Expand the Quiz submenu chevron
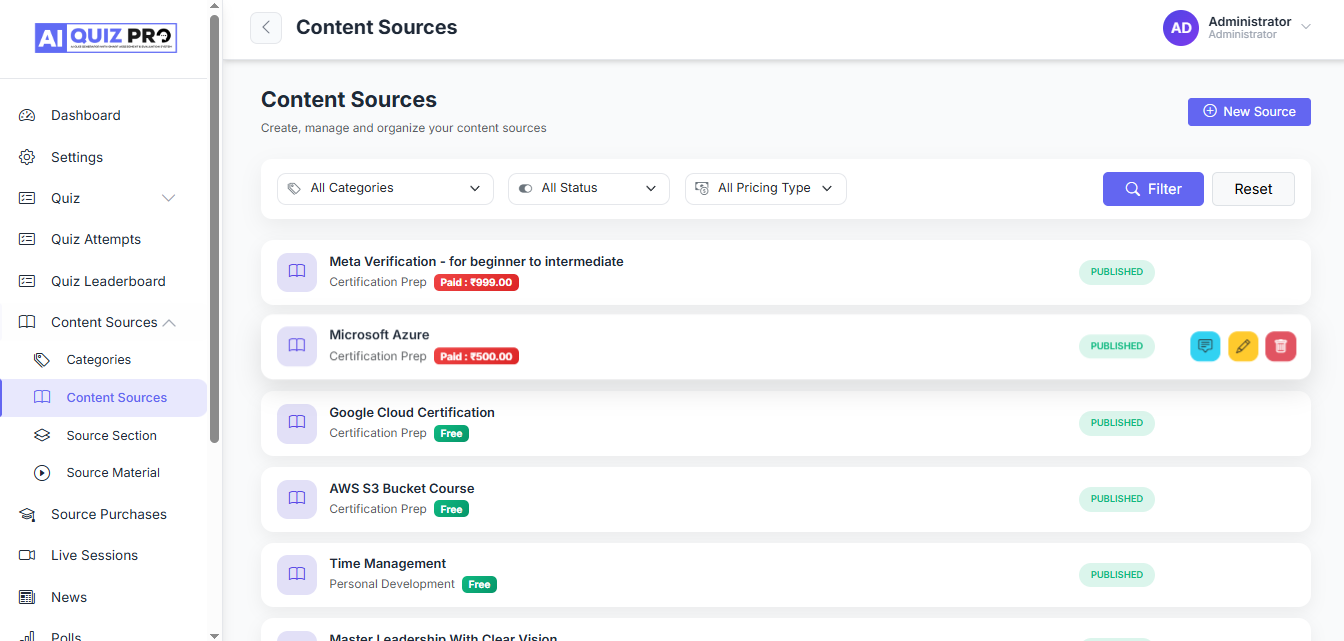1344x641 pixels. (169, 198)
